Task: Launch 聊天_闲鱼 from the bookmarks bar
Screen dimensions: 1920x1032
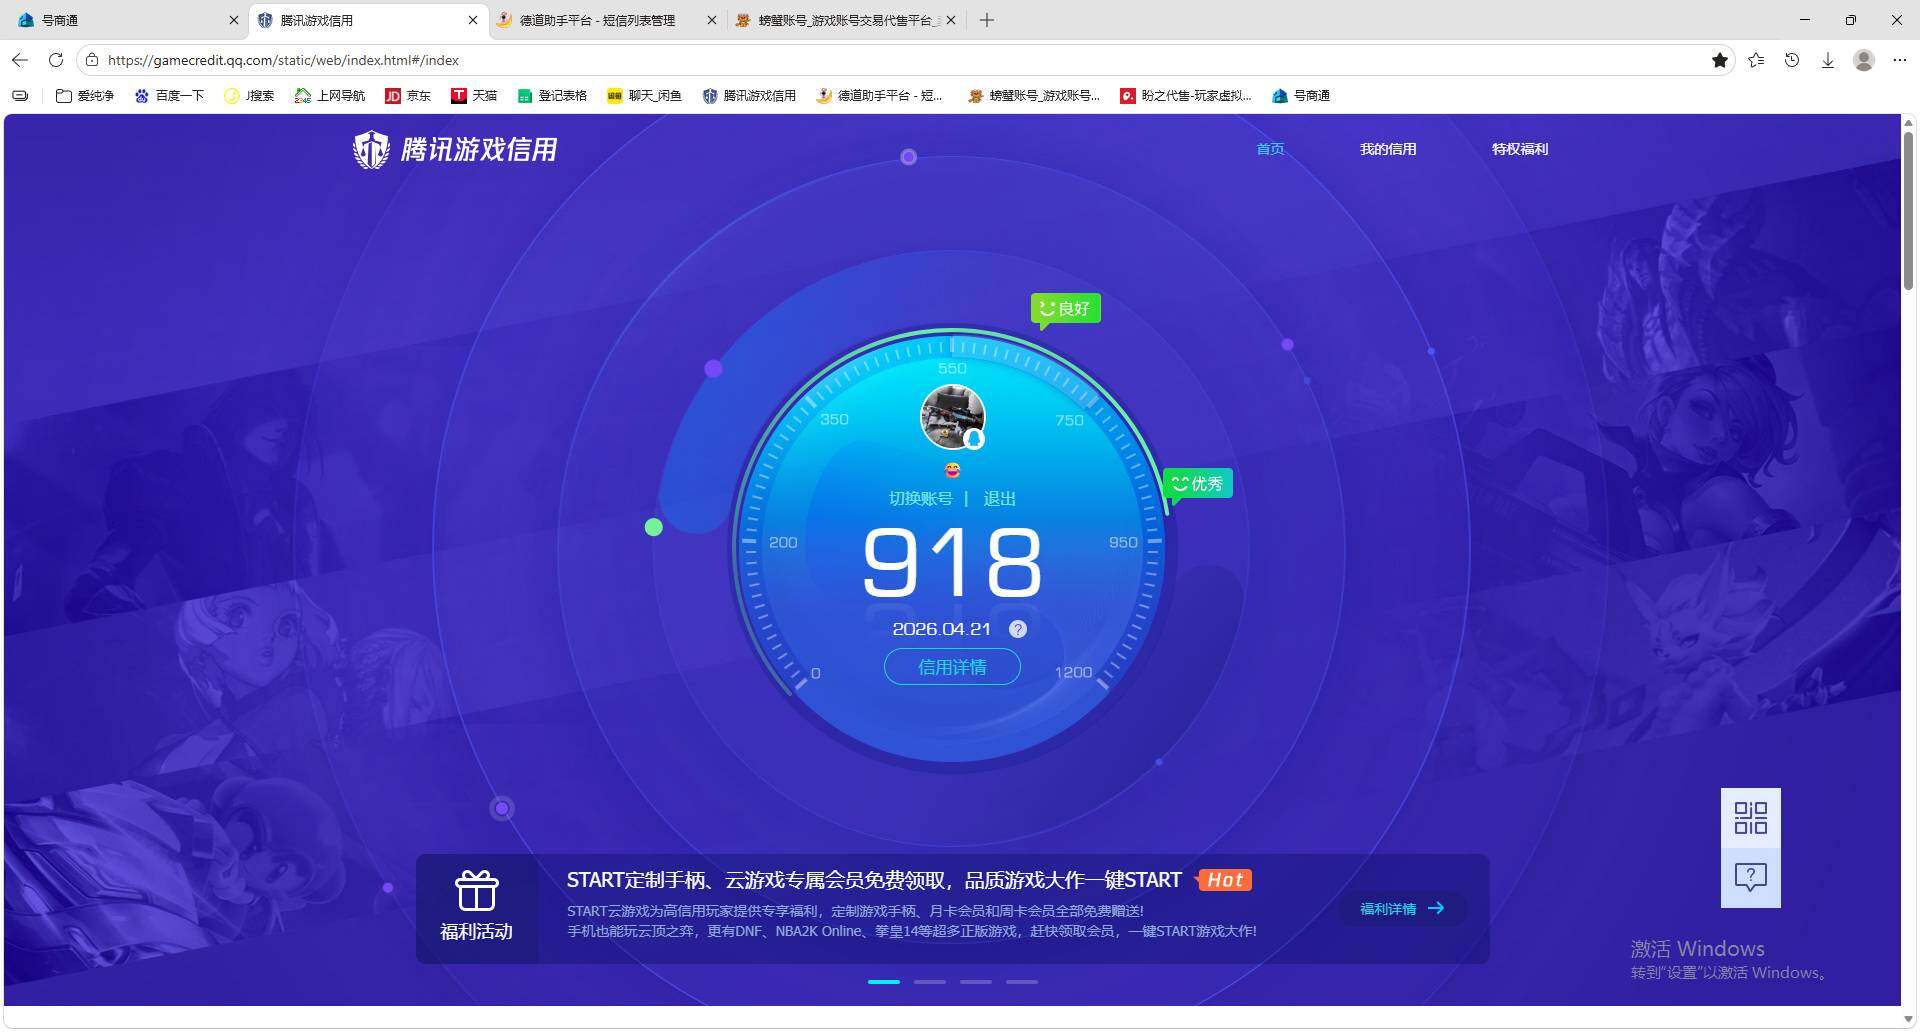Action: click(x=644, y=95)
